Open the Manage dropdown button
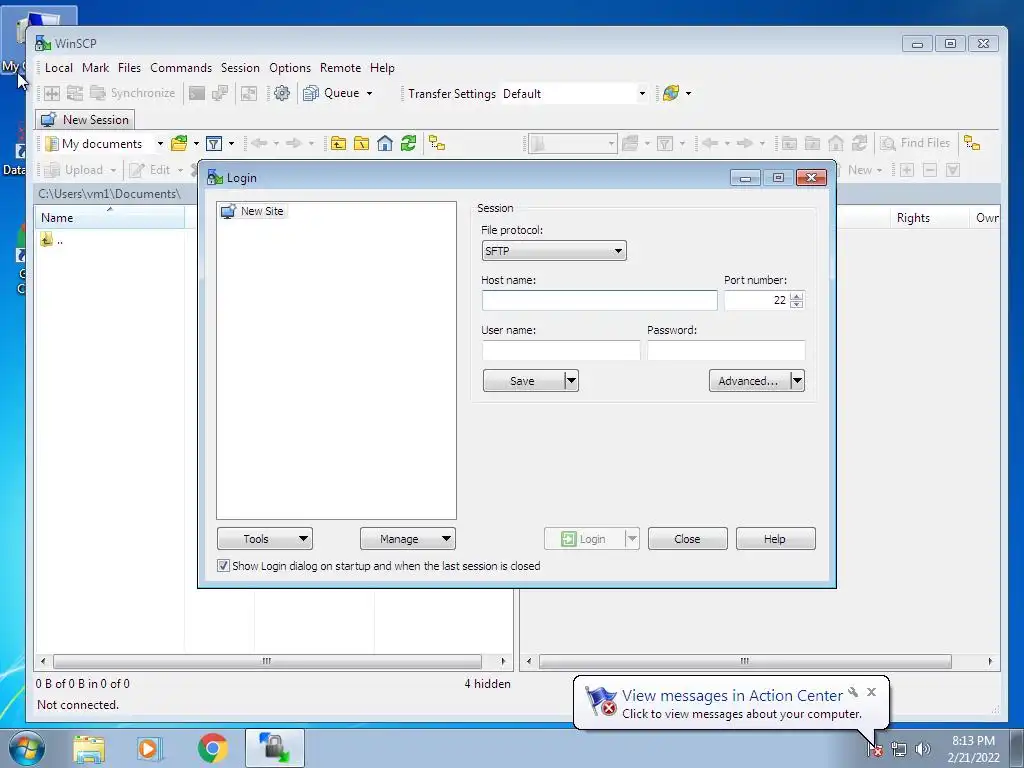The width and height of the screenshot is (1024, 768). click(x=408, y=539)
